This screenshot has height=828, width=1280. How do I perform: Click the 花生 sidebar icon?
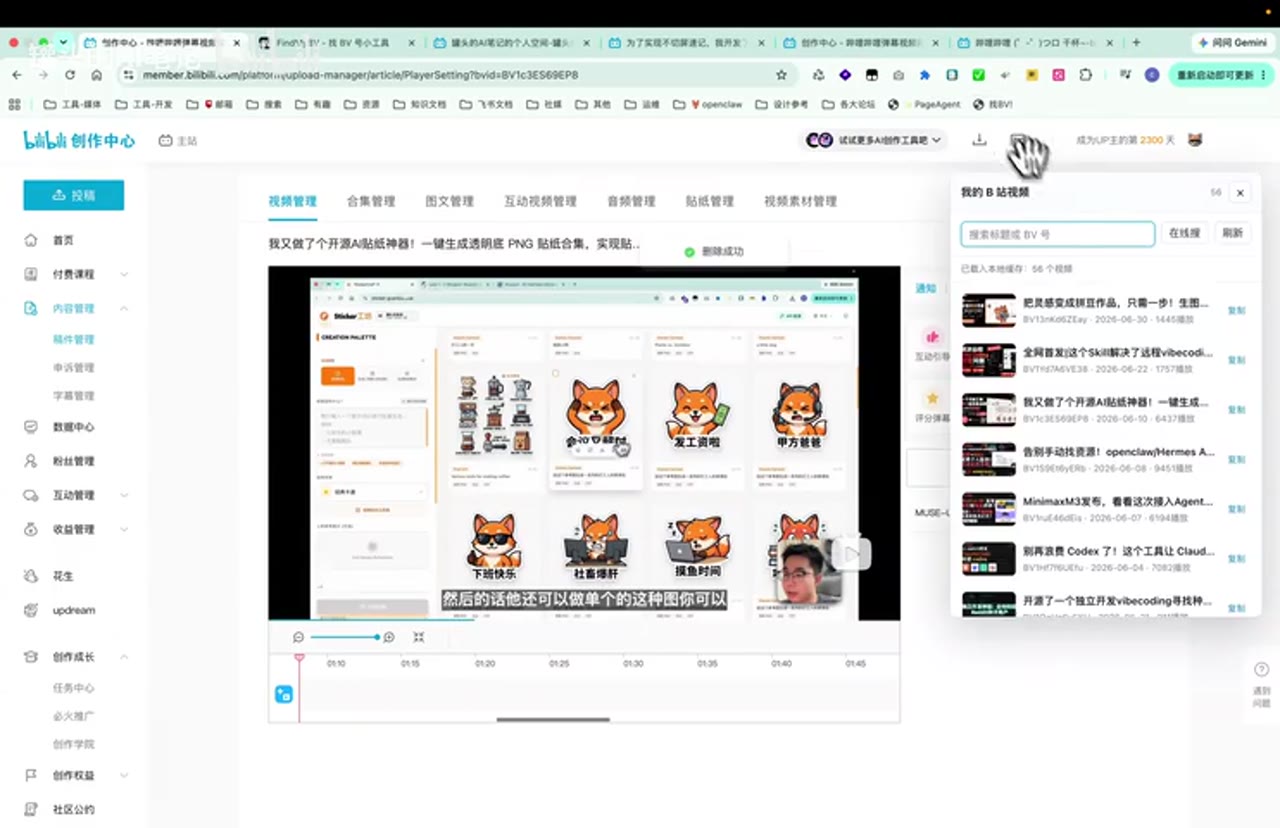coord(31,576)
